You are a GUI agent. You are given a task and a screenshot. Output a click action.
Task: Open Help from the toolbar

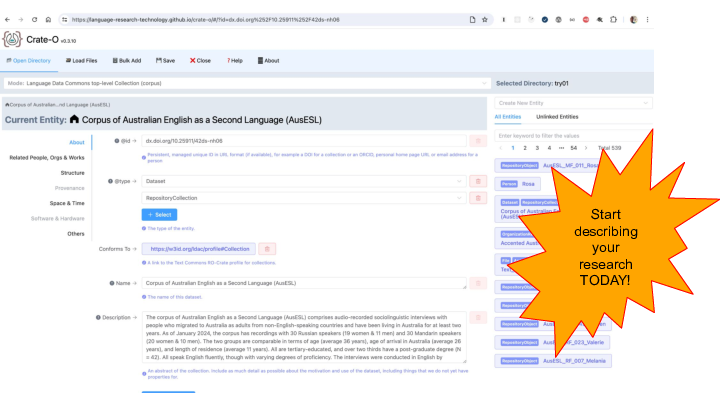(x=235, y=61)
